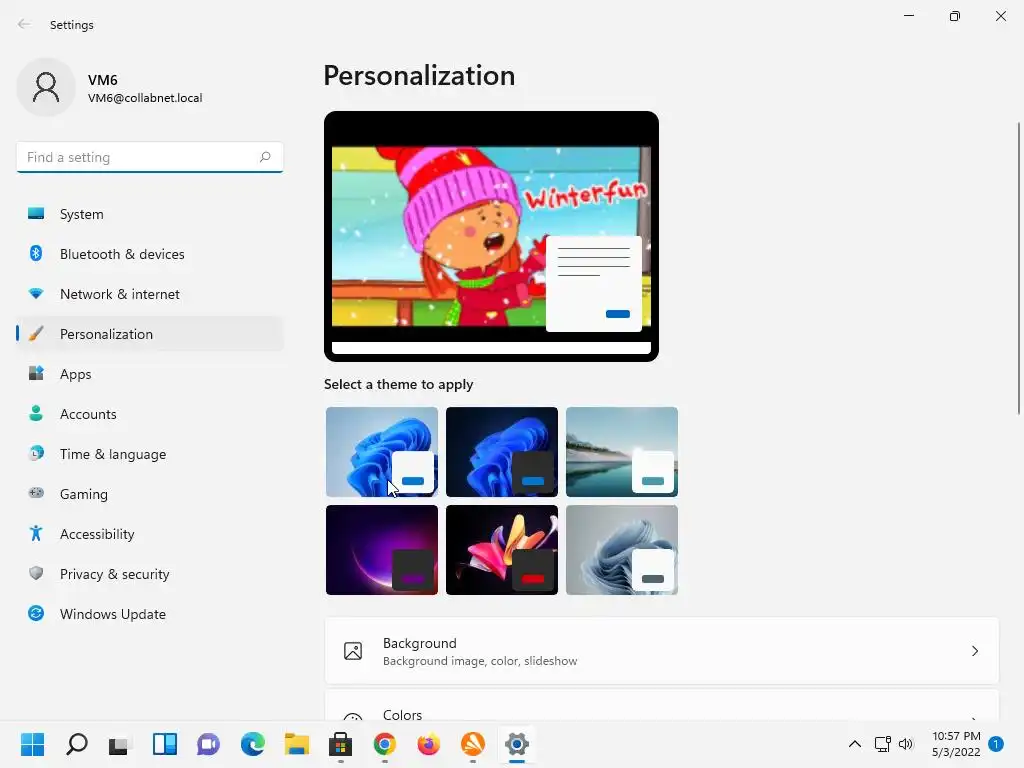Open Gaming settings
This screenshot has height=768, width=1024.
tap(150, 493)
